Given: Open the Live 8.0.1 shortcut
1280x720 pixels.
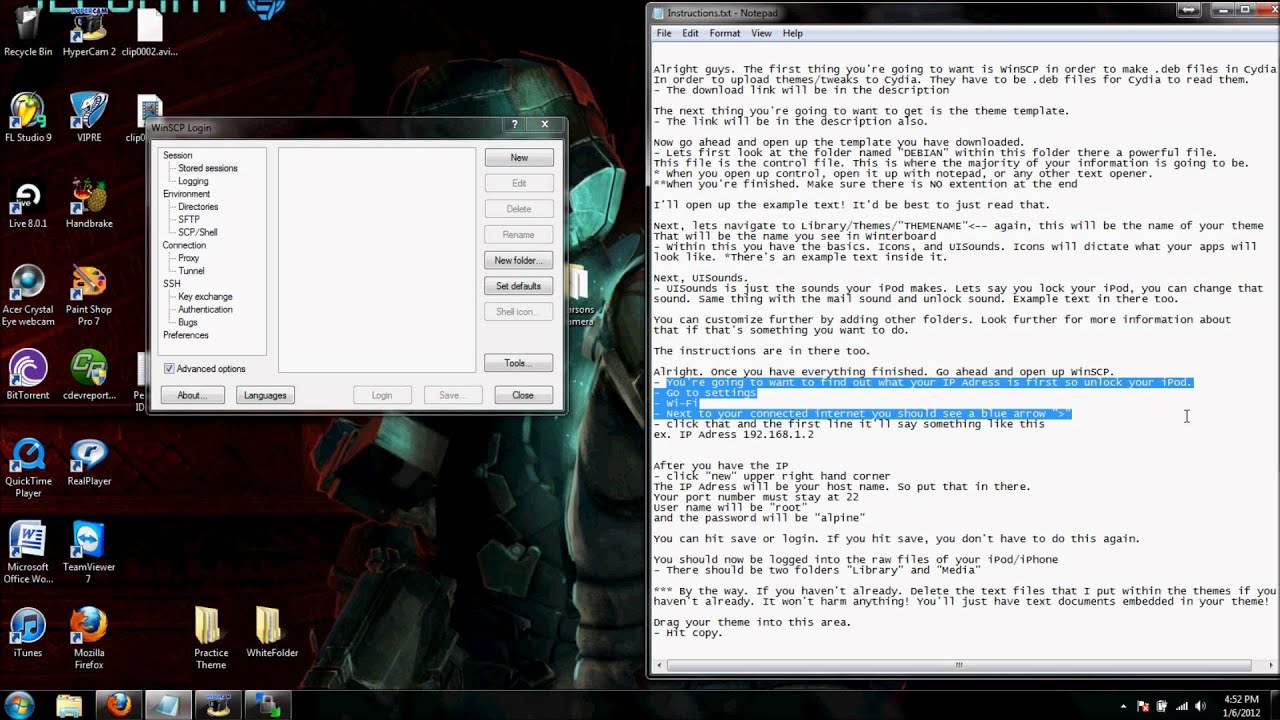Looking at the screenshot, I should tap(28, 204).
